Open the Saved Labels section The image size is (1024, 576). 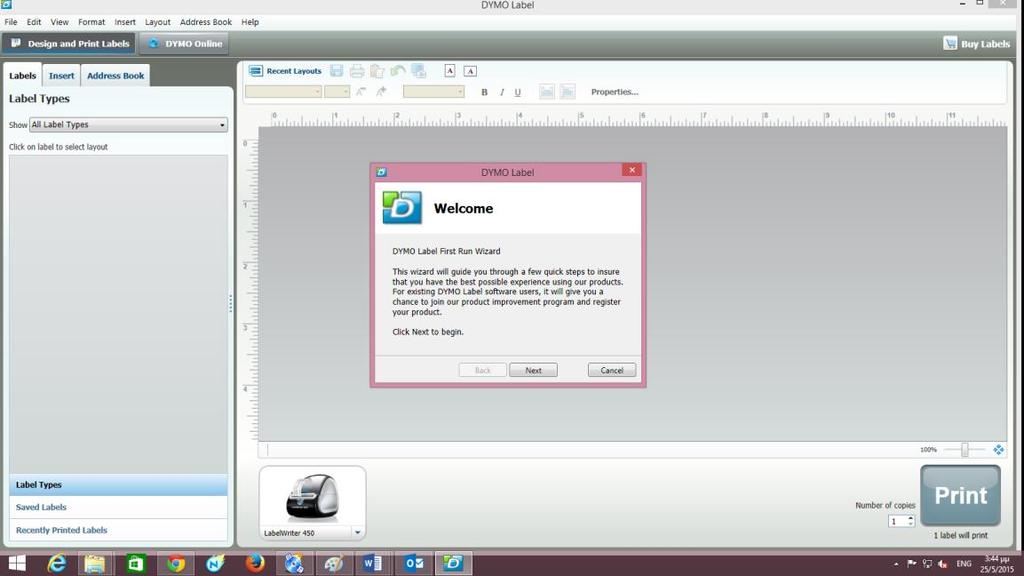coord(118,507)
